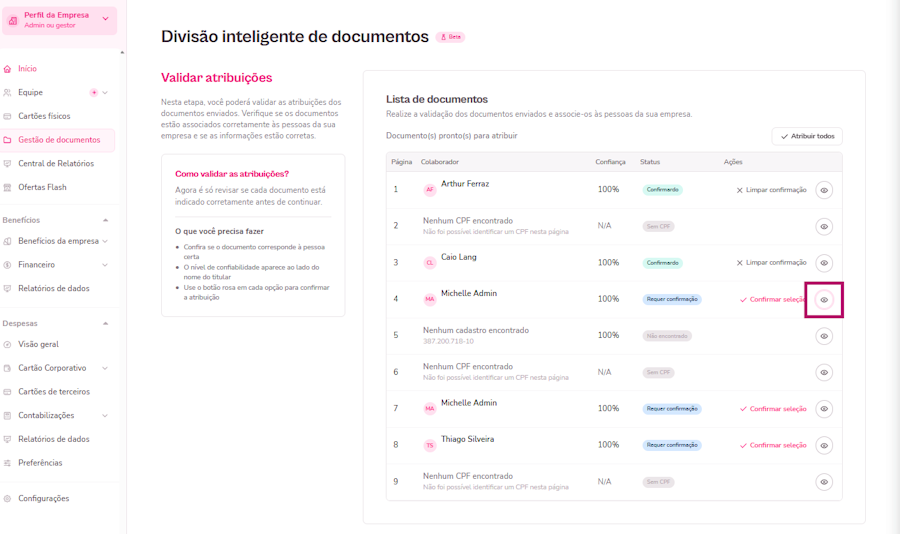Click the AF avatar for Arthur Ferraz
Screen dimensions: 900x534
[x=429, y=189]
